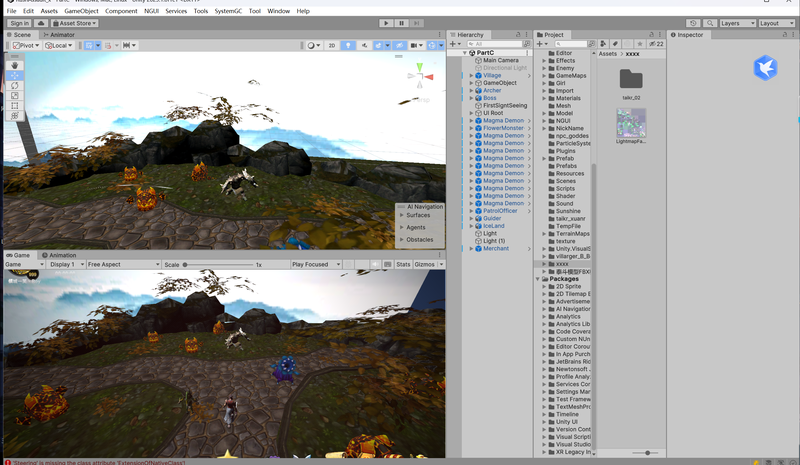Viewport: 800px width, 465px height.
Task: Open the Asset Store dropdown
Action: pos(74,23)
